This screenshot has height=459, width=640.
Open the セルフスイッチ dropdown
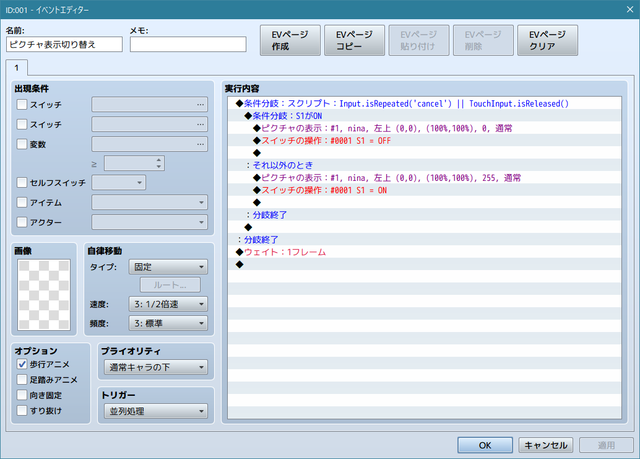click(118, 182)
